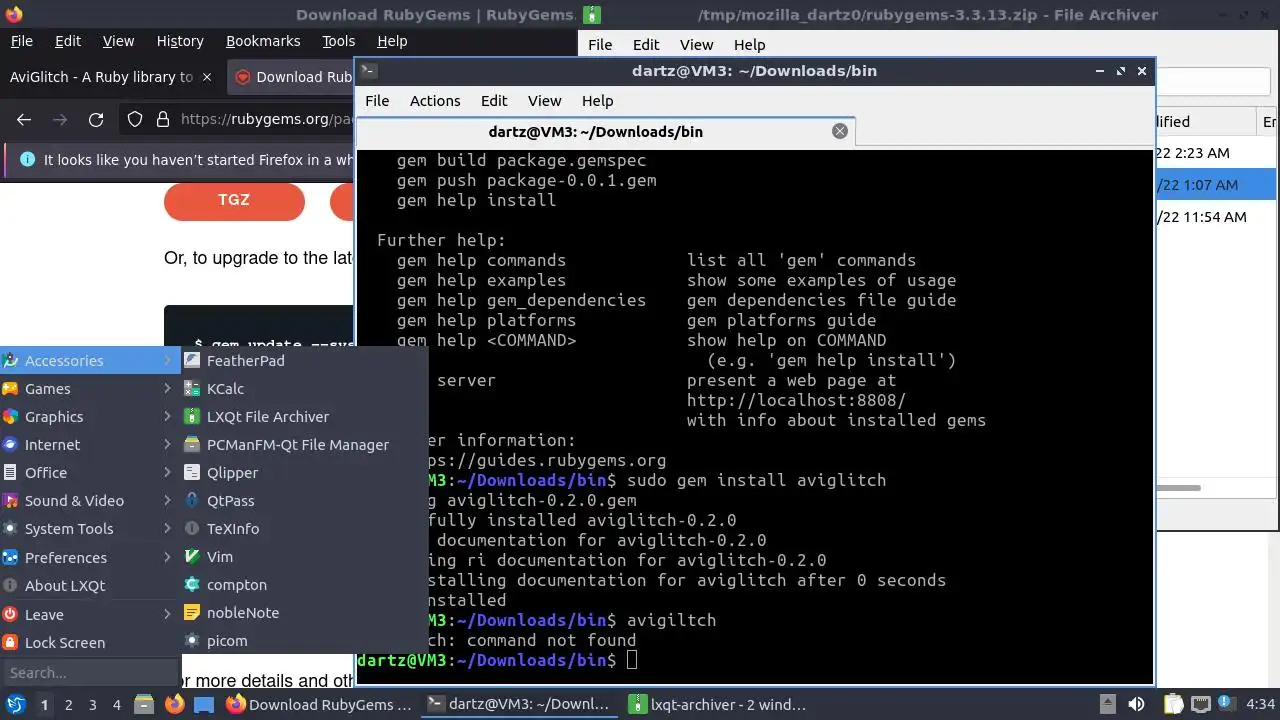The image size is (1280, 720).
Task: Switch to virtual desktop 3
Action: click(92, 705)
